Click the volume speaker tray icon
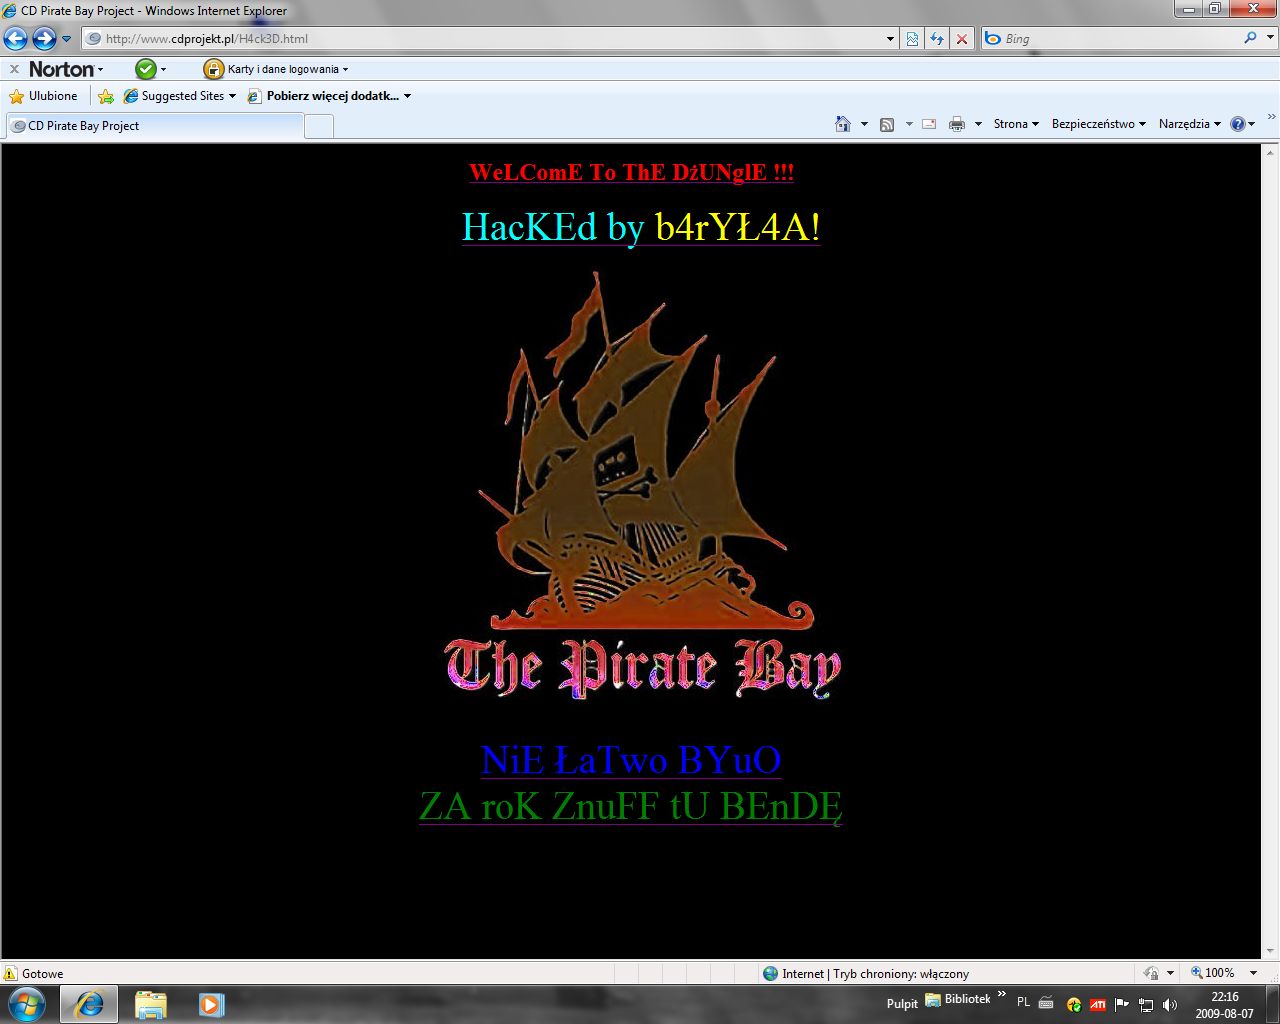Screen dimensions: 1280x1024 click(x=1170, y=1004)
